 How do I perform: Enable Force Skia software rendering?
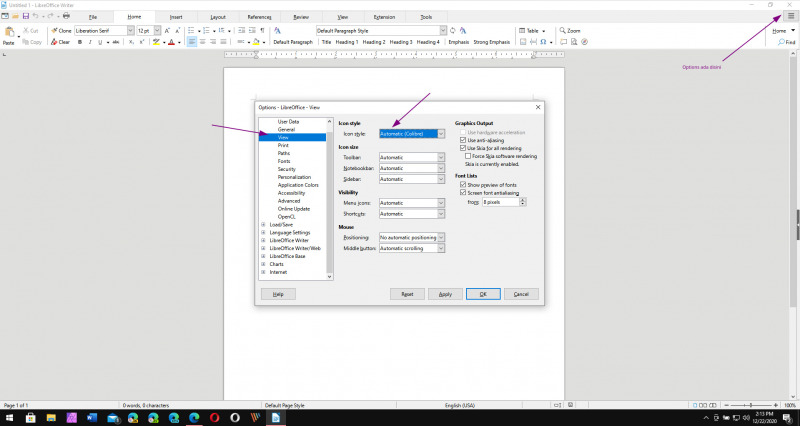click(x=468, y=156)
